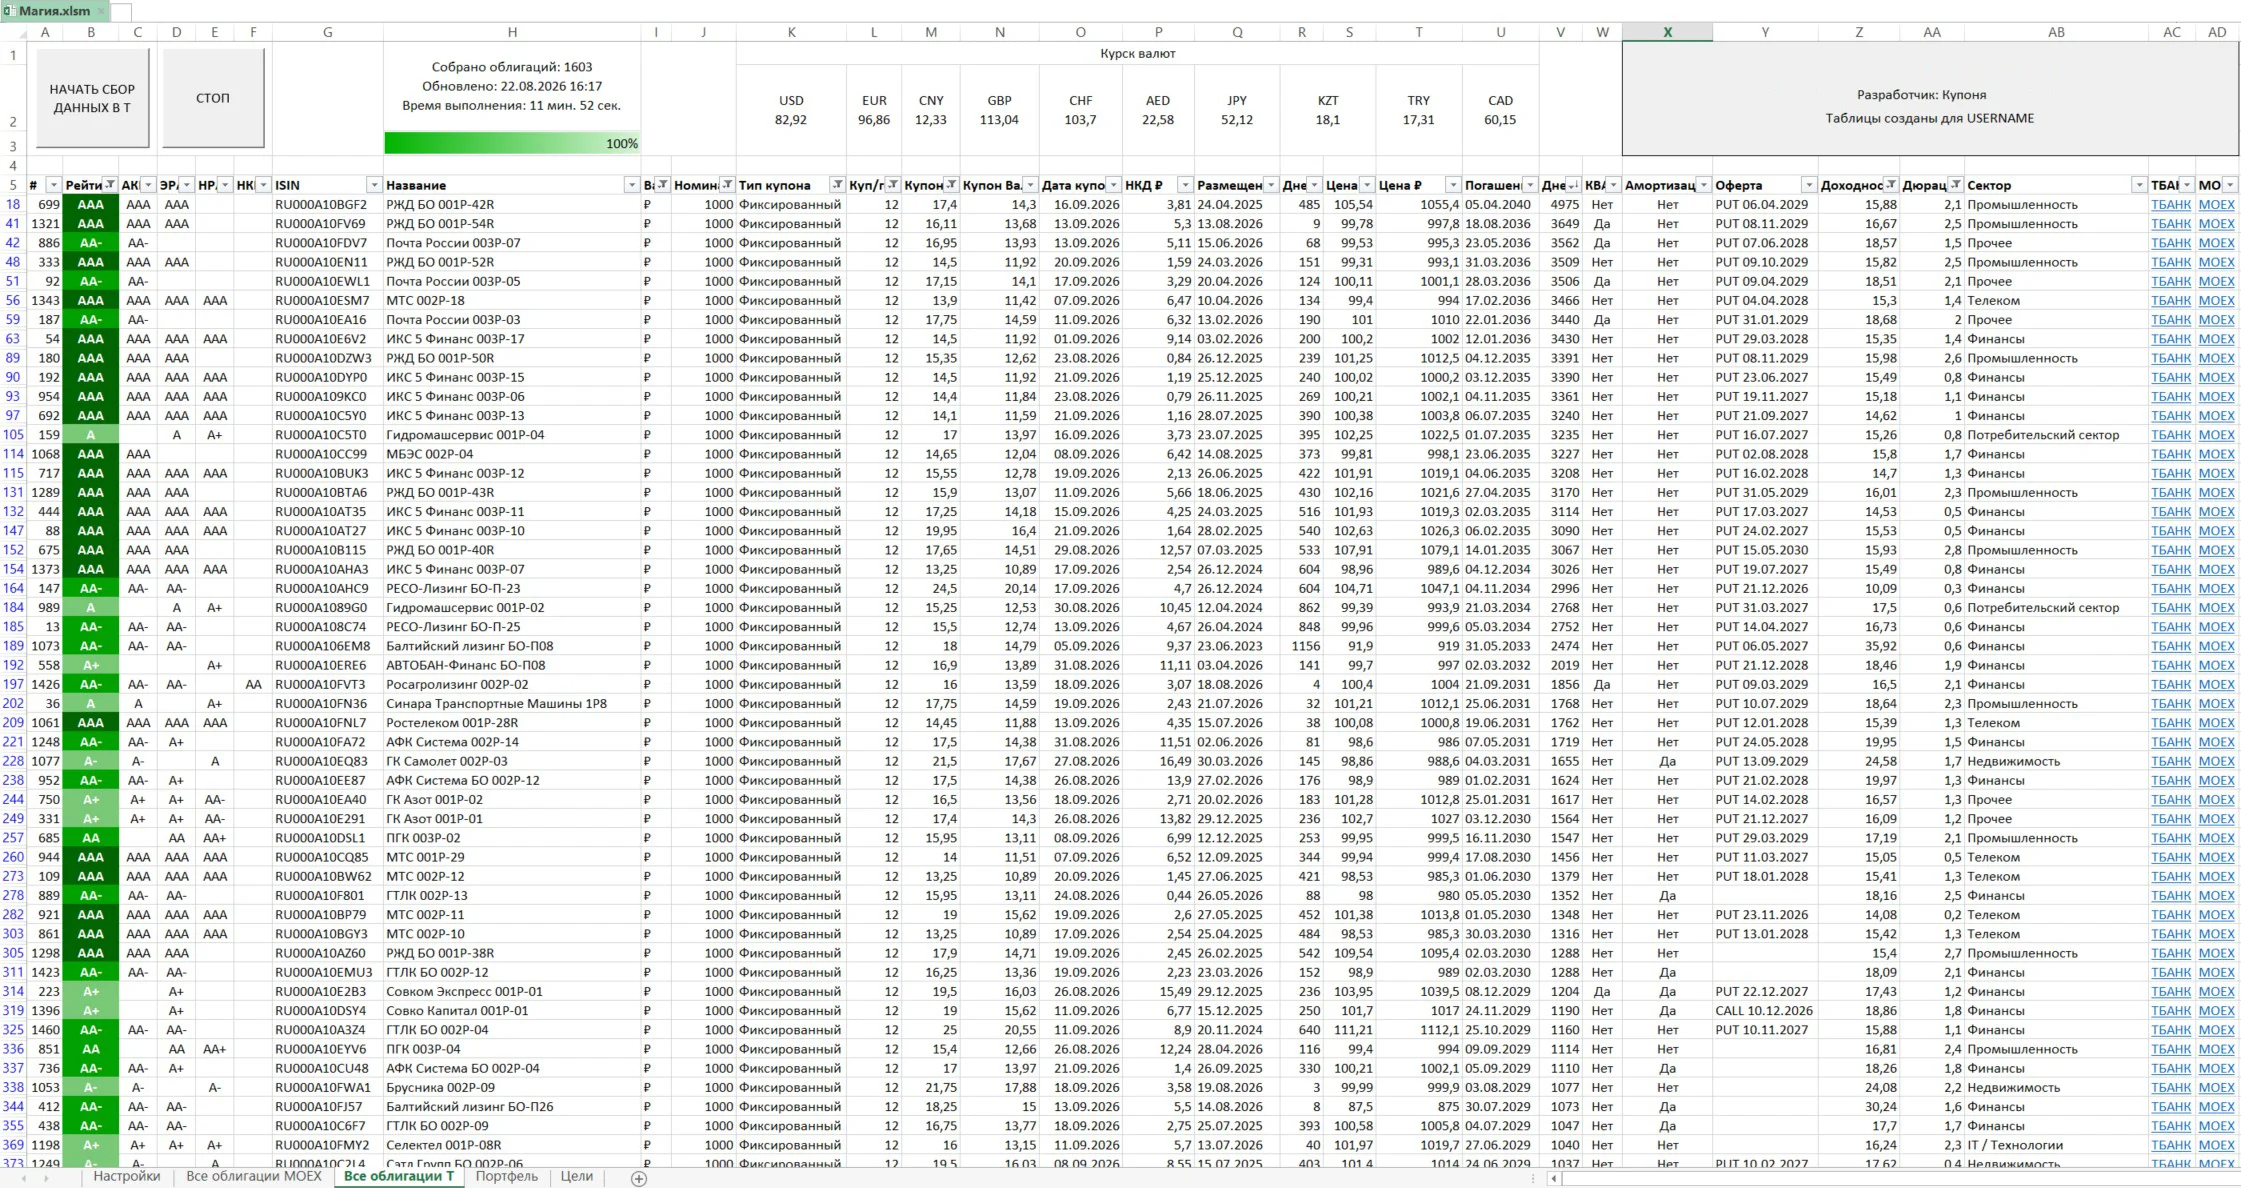Switch to the Все облигации MOEX sheet tab
2241x1188 pixels.
click(254, 1177)
